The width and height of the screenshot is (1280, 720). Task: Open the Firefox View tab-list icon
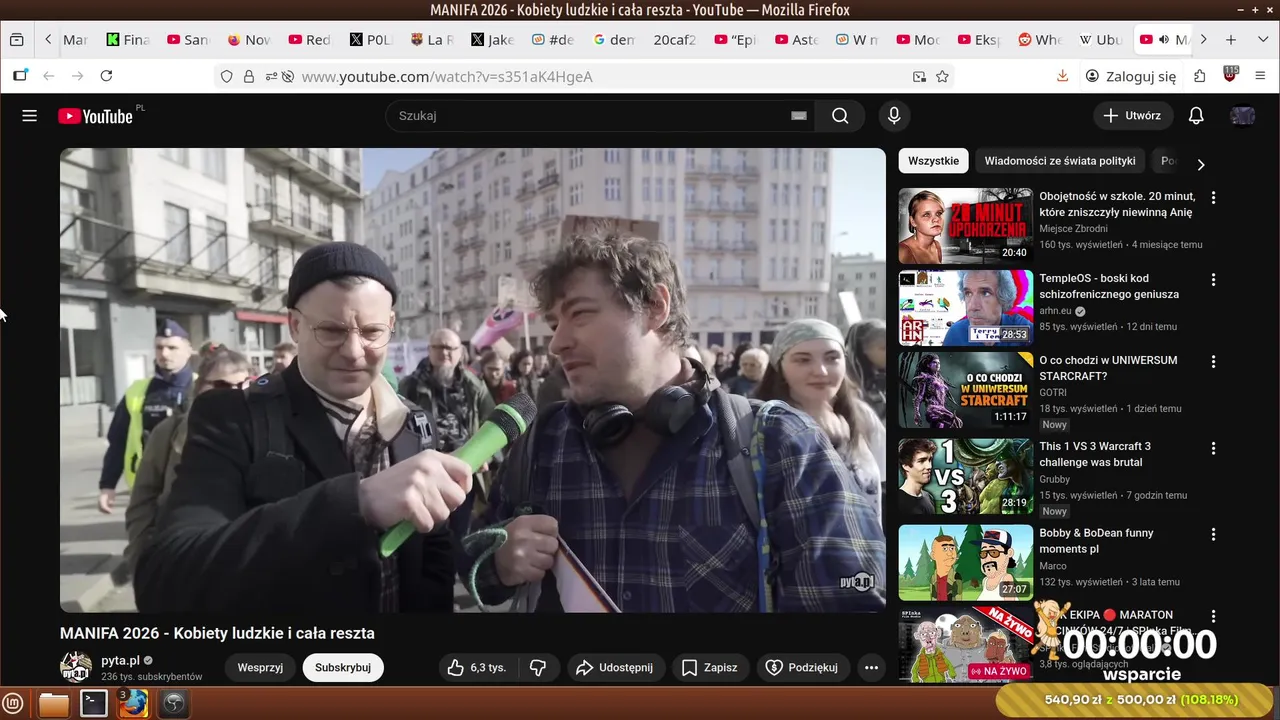(x=16, y=40)
